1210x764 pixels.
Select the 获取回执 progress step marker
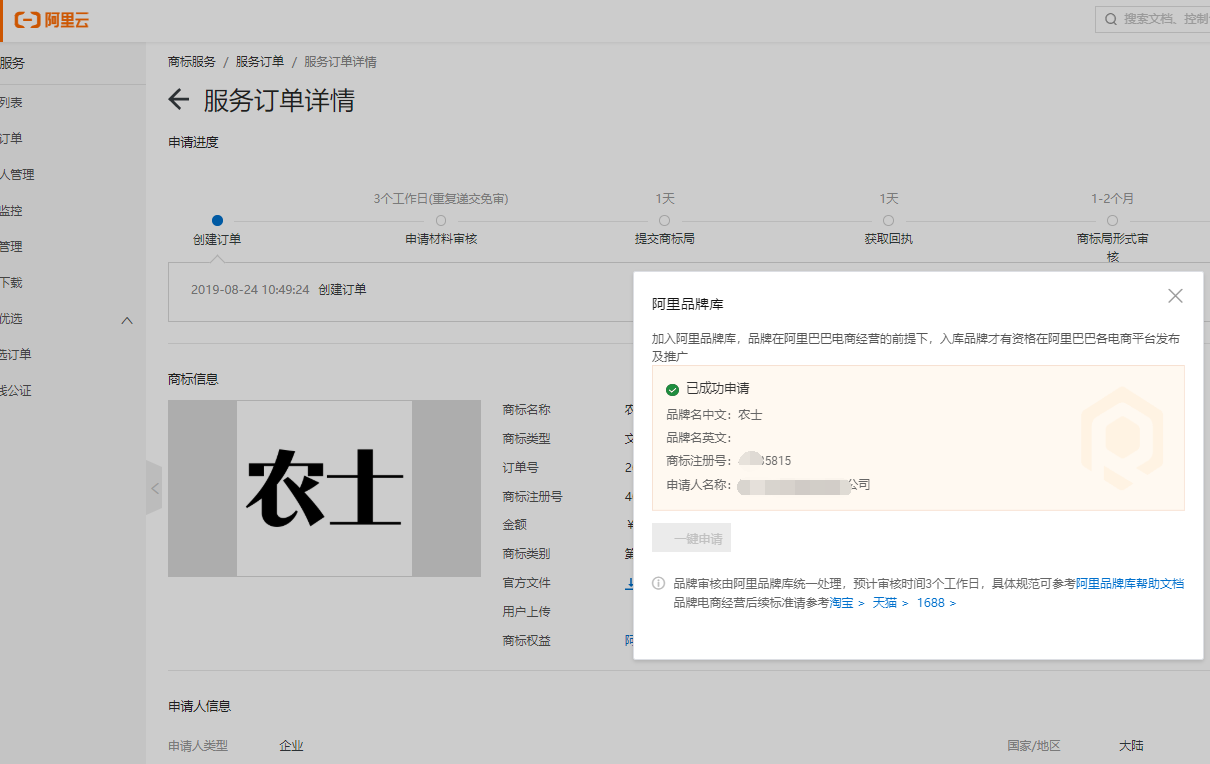[x=889, y=220]
